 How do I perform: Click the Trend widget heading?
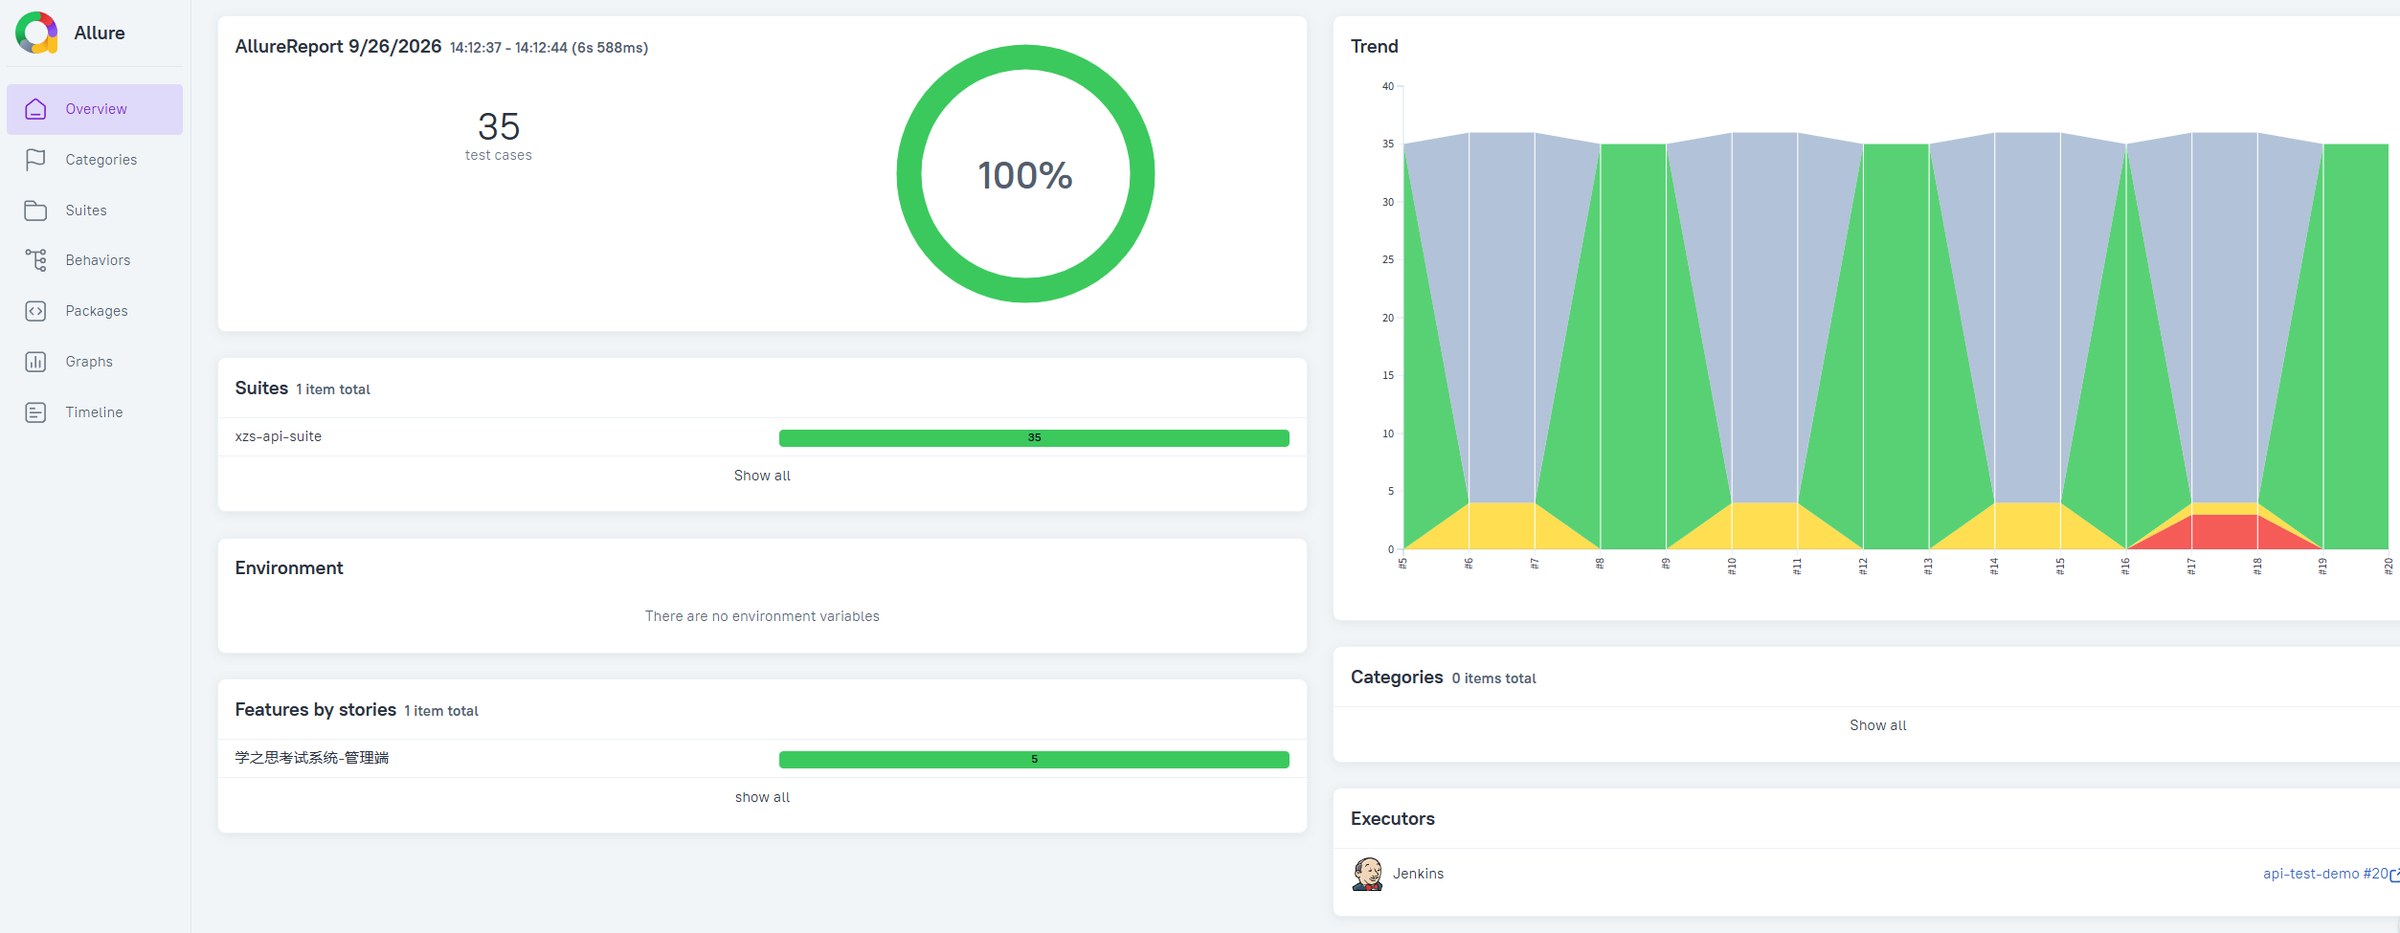point(1374,47)
